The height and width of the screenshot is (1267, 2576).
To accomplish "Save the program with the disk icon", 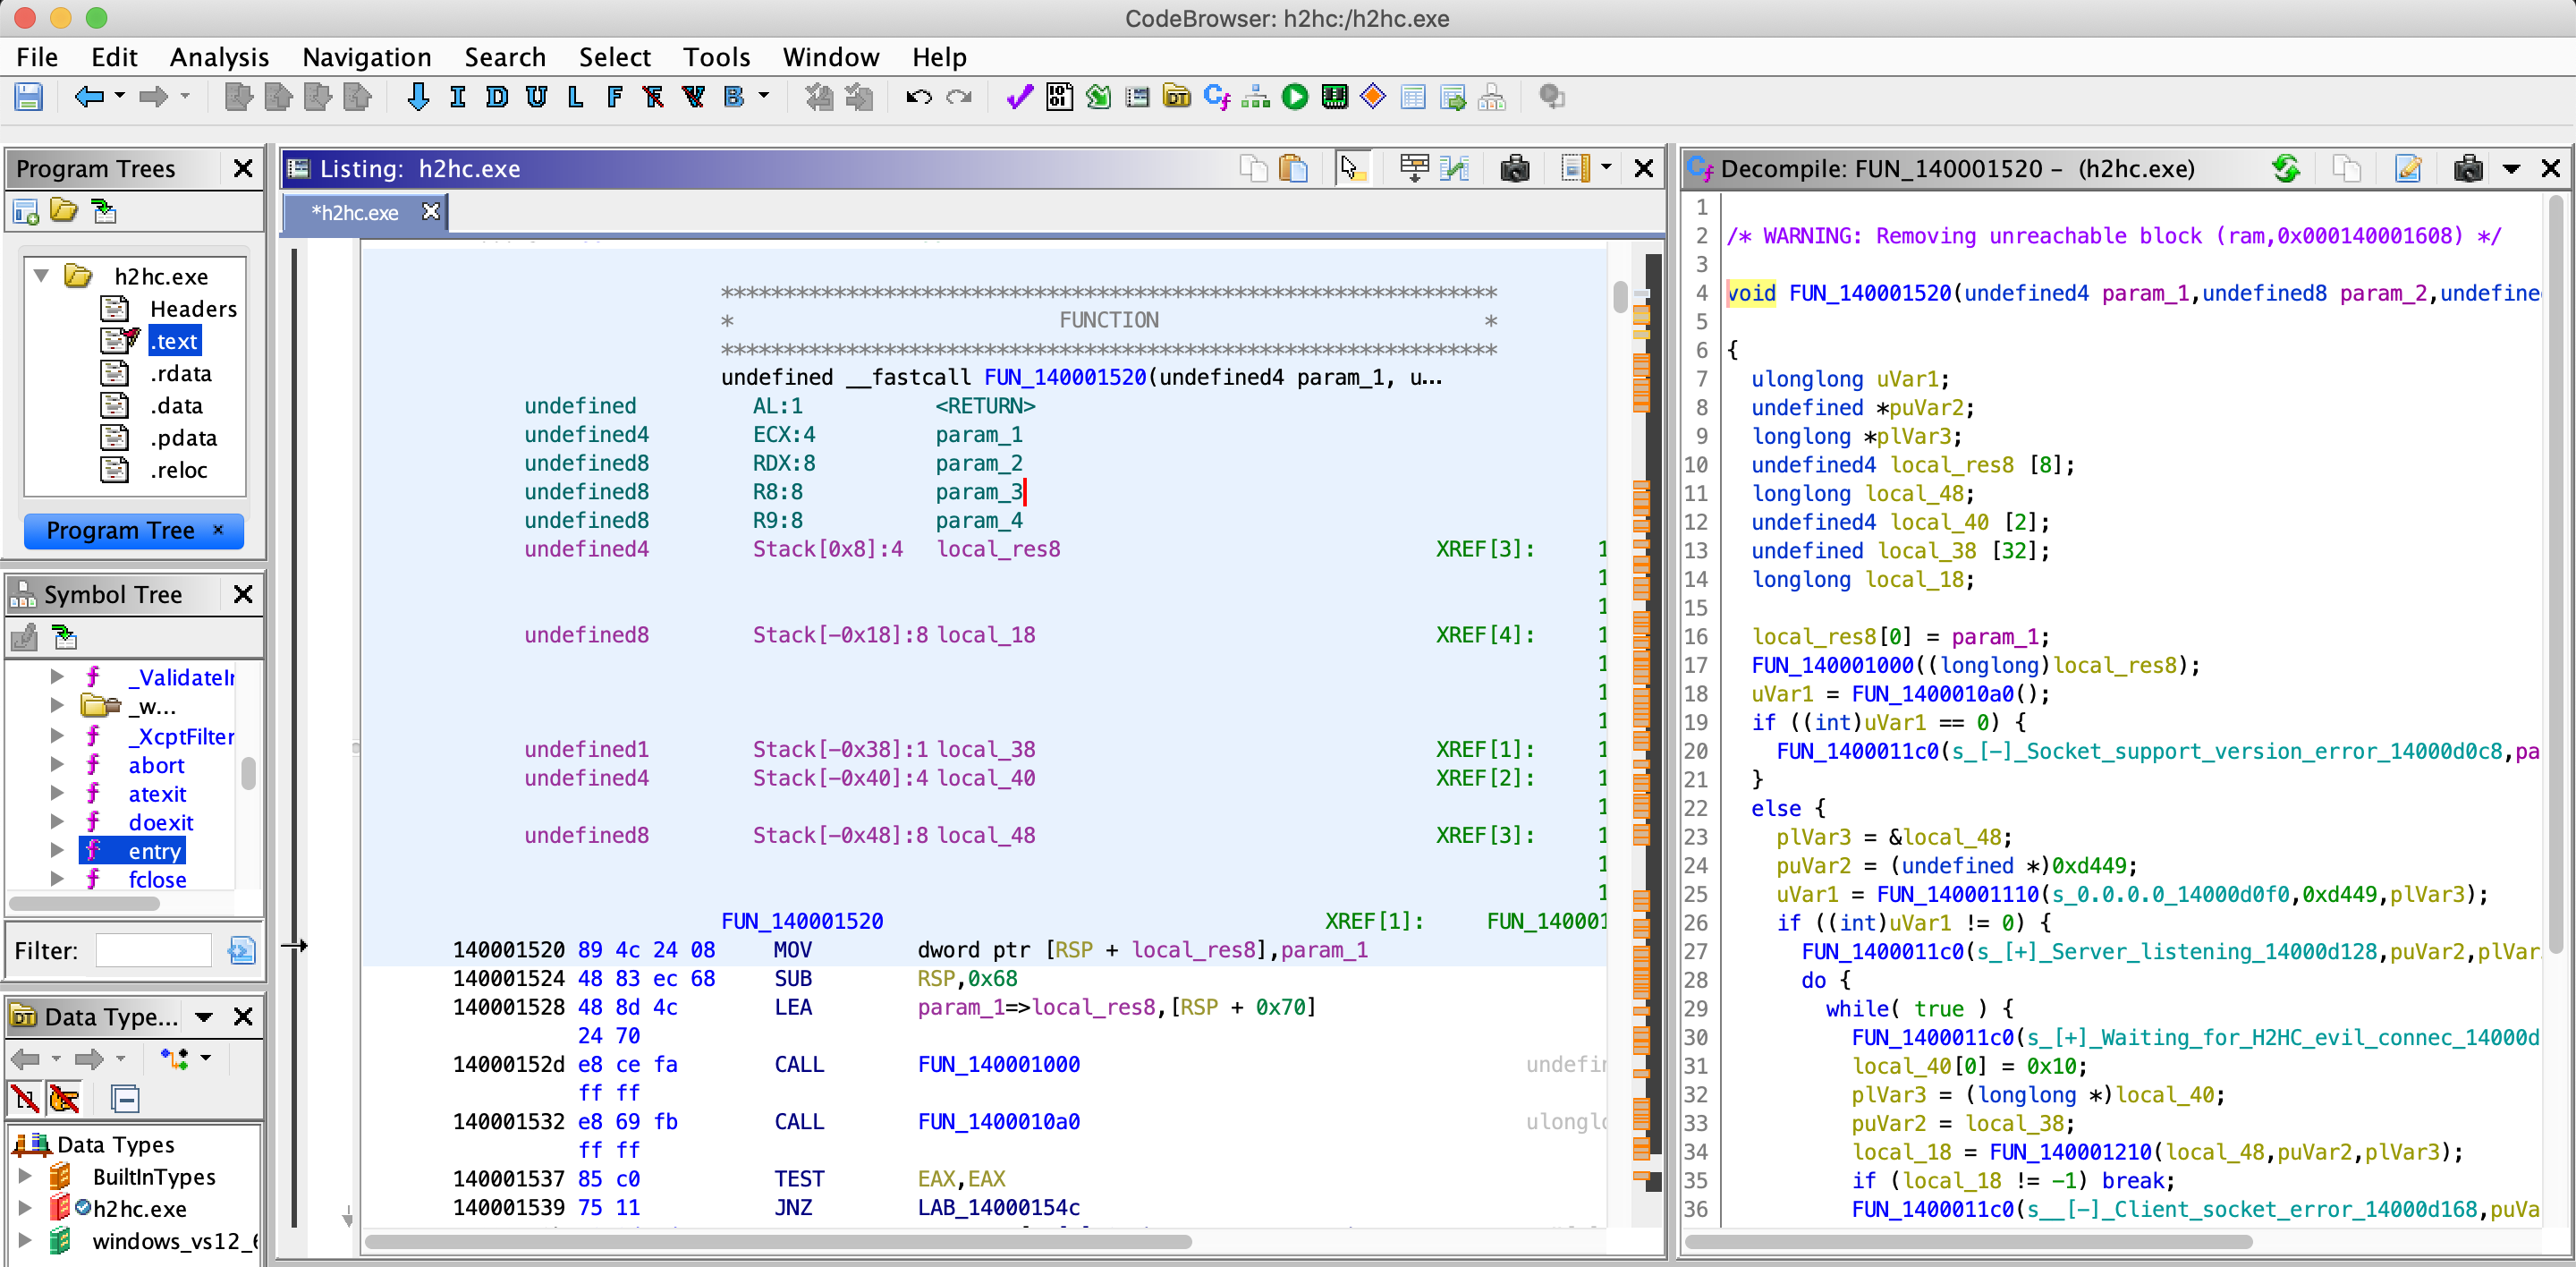I will coord(28,97).
